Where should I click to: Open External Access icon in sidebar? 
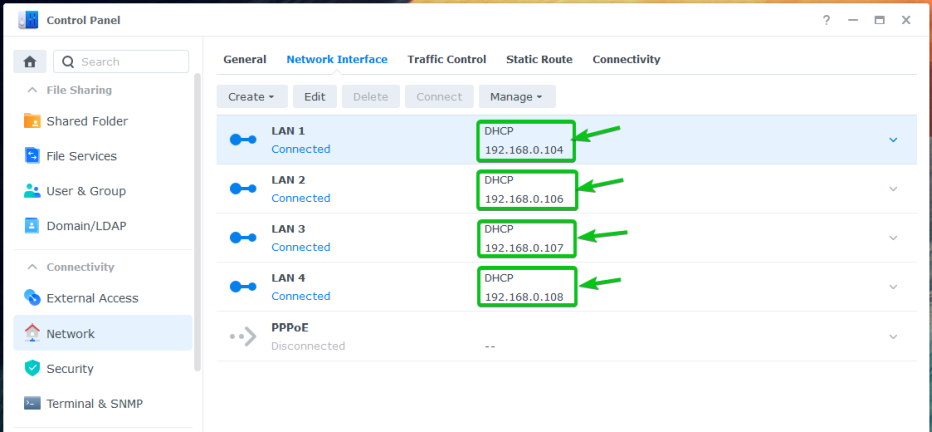[32, 297]
